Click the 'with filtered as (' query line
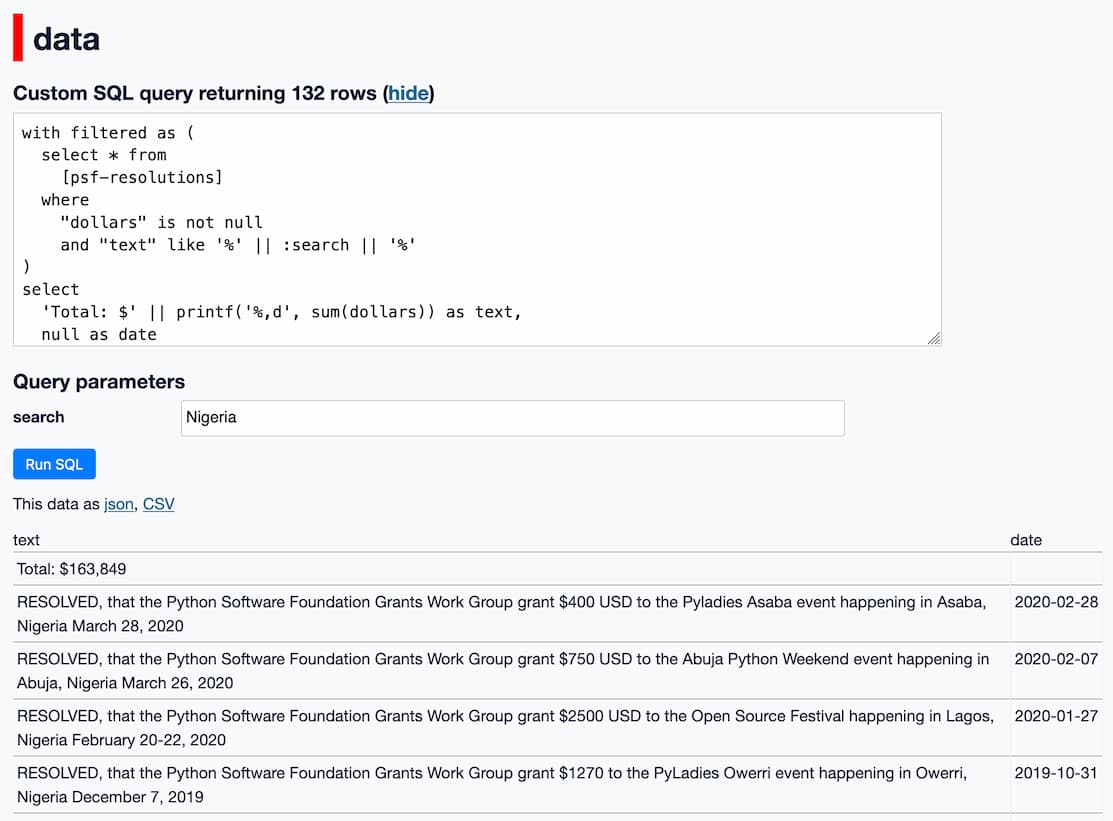 pos(108,133)
